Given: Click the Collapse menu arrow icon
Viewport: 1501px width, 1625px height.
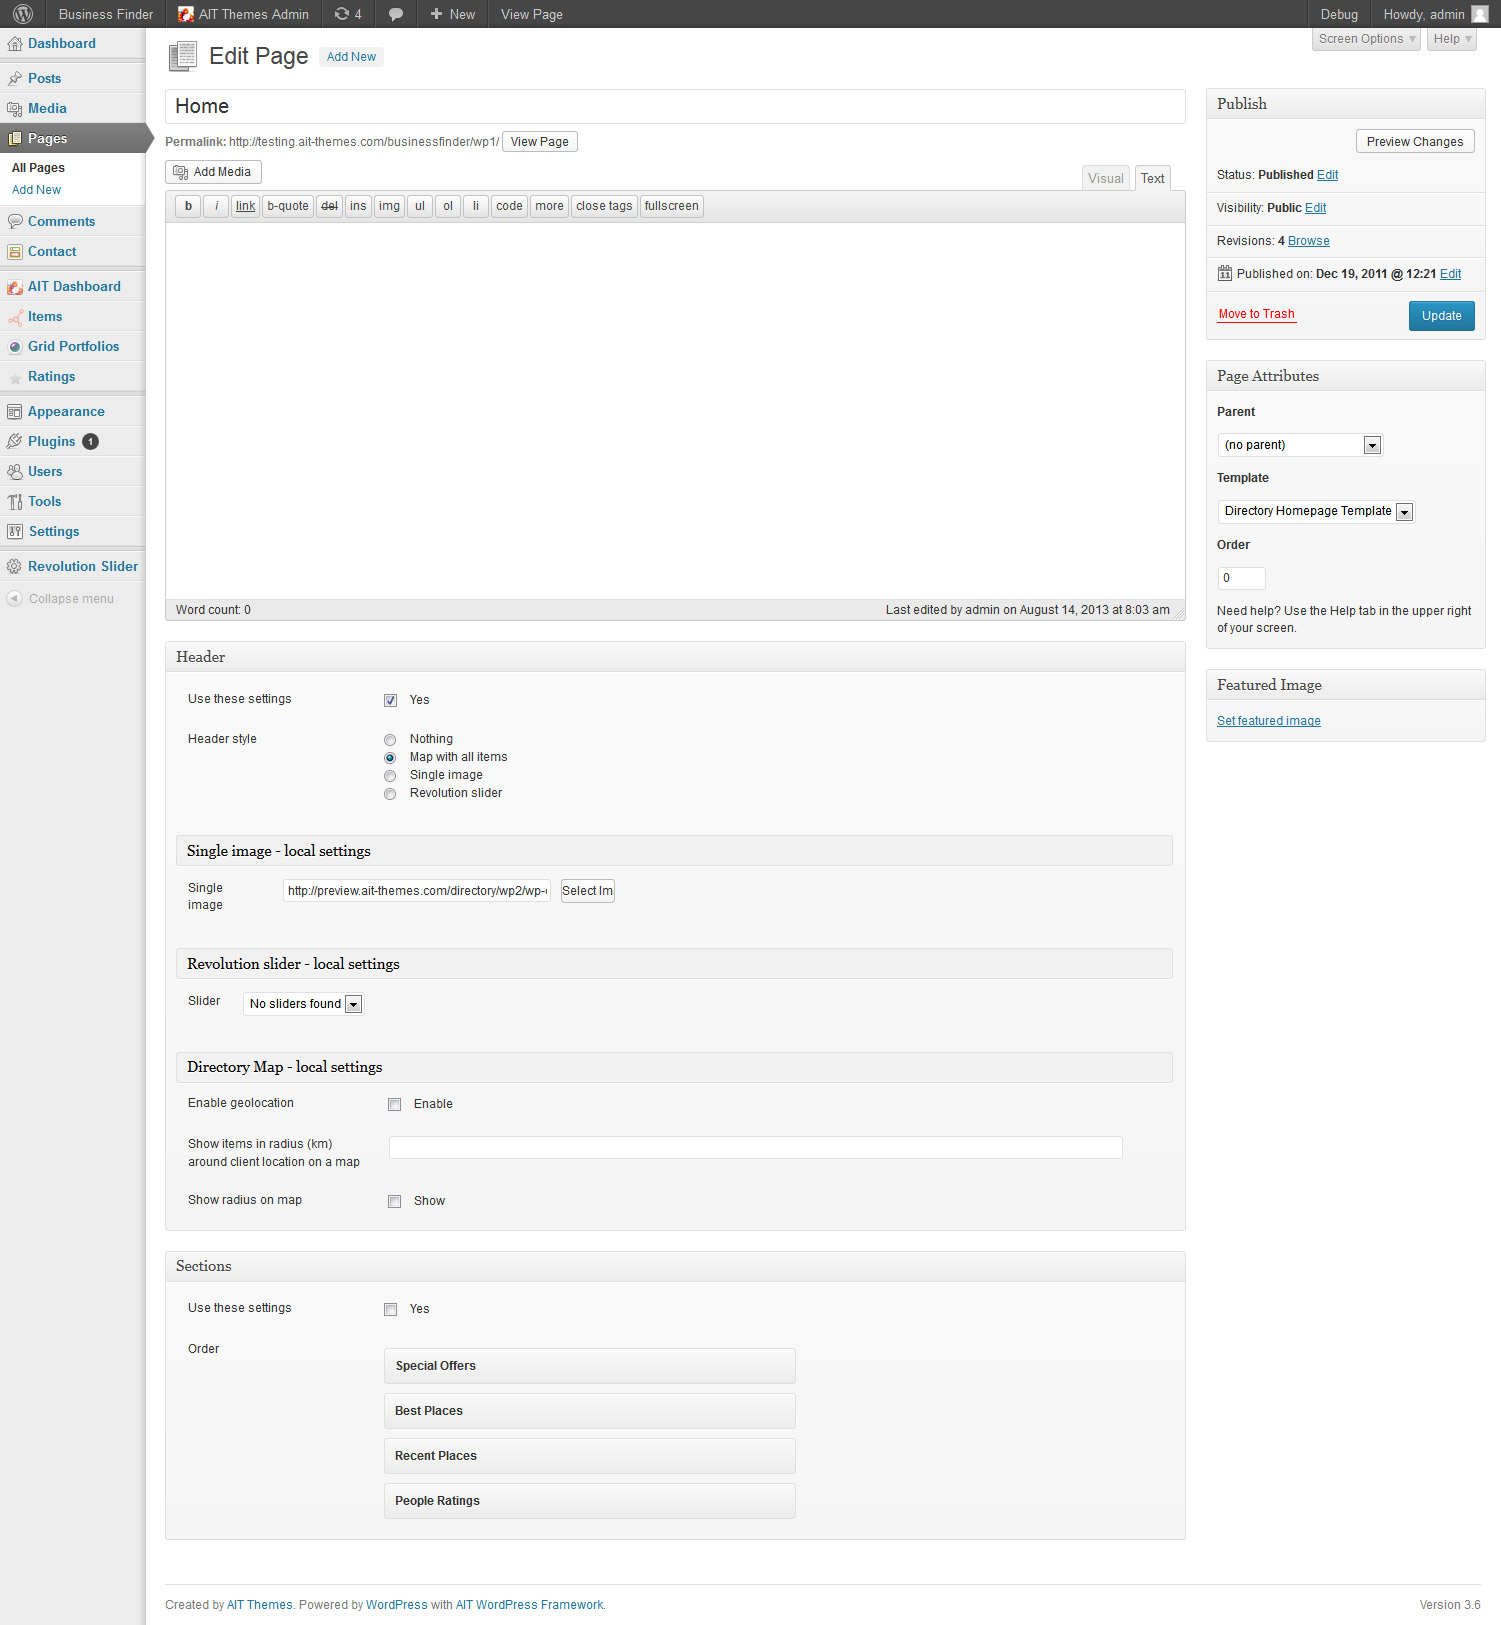Looking at the screenshot, I should pos(14,598).
